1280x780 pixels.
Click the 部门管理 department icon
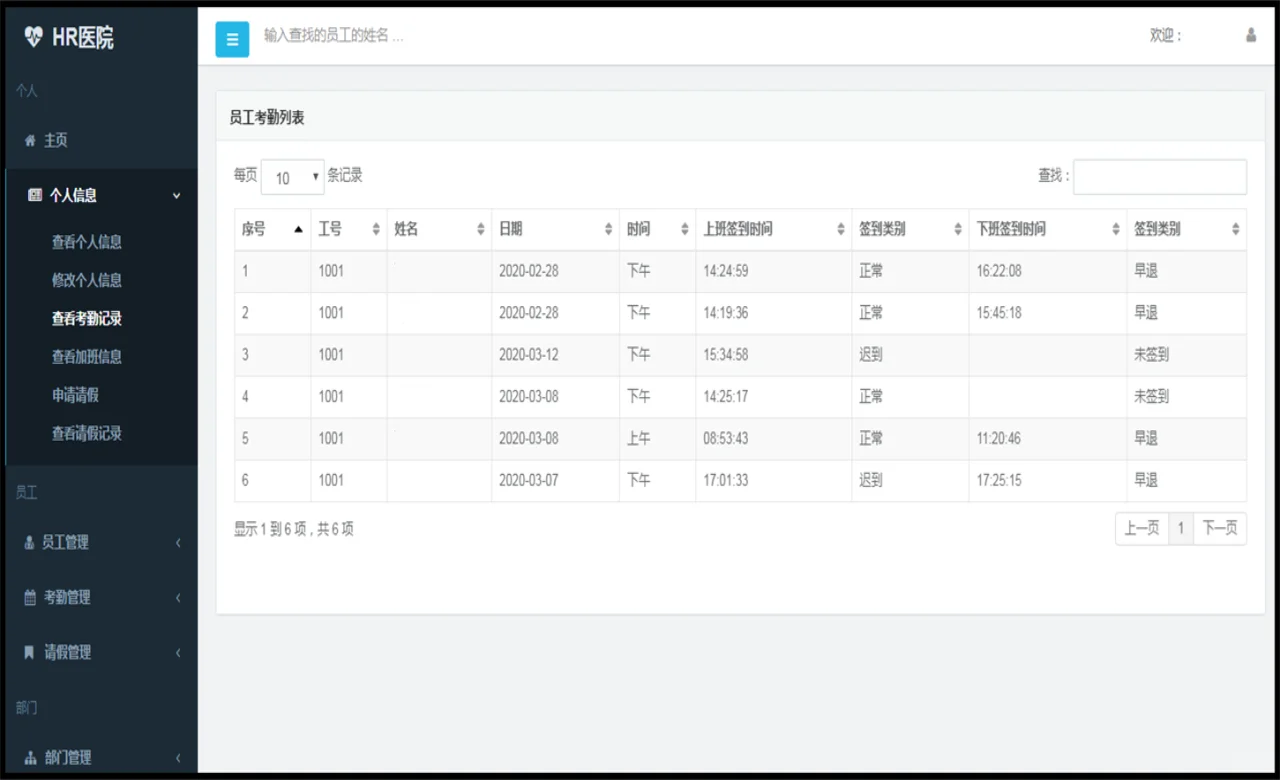pyautogui.click(x=29, y=757)
